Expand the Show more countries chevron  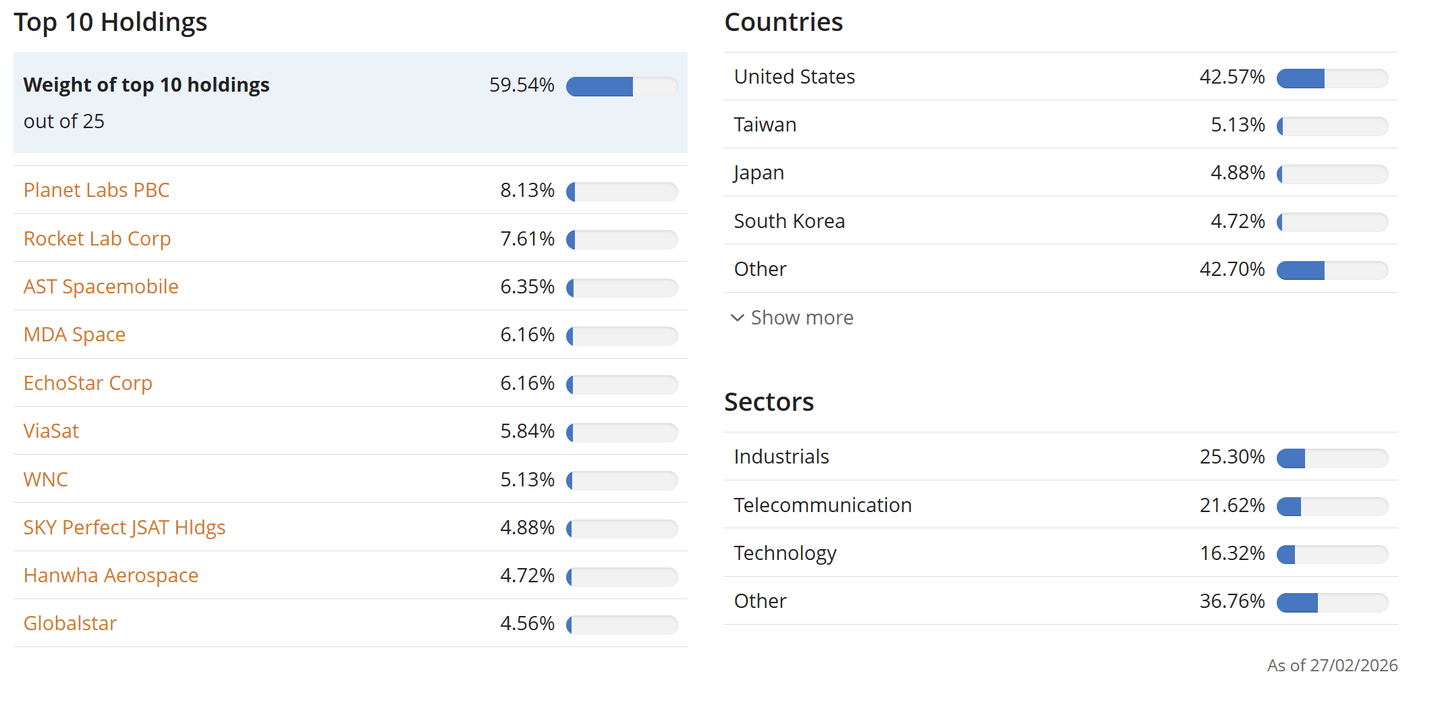click(738, 318)
